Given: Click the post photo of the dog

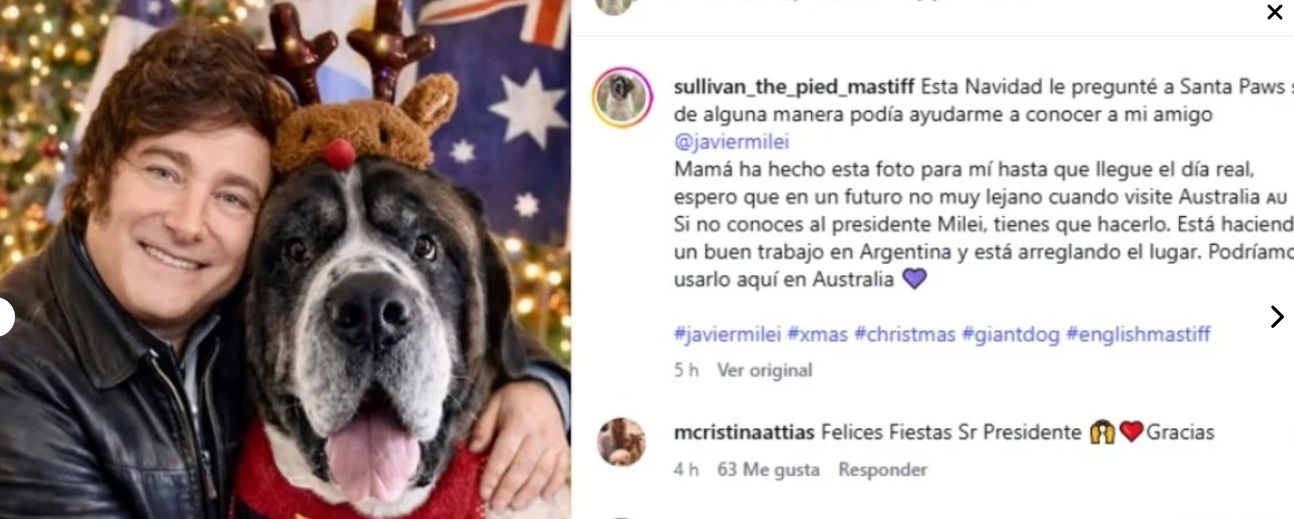Looking at the screenshot, I should pos(285,260).
